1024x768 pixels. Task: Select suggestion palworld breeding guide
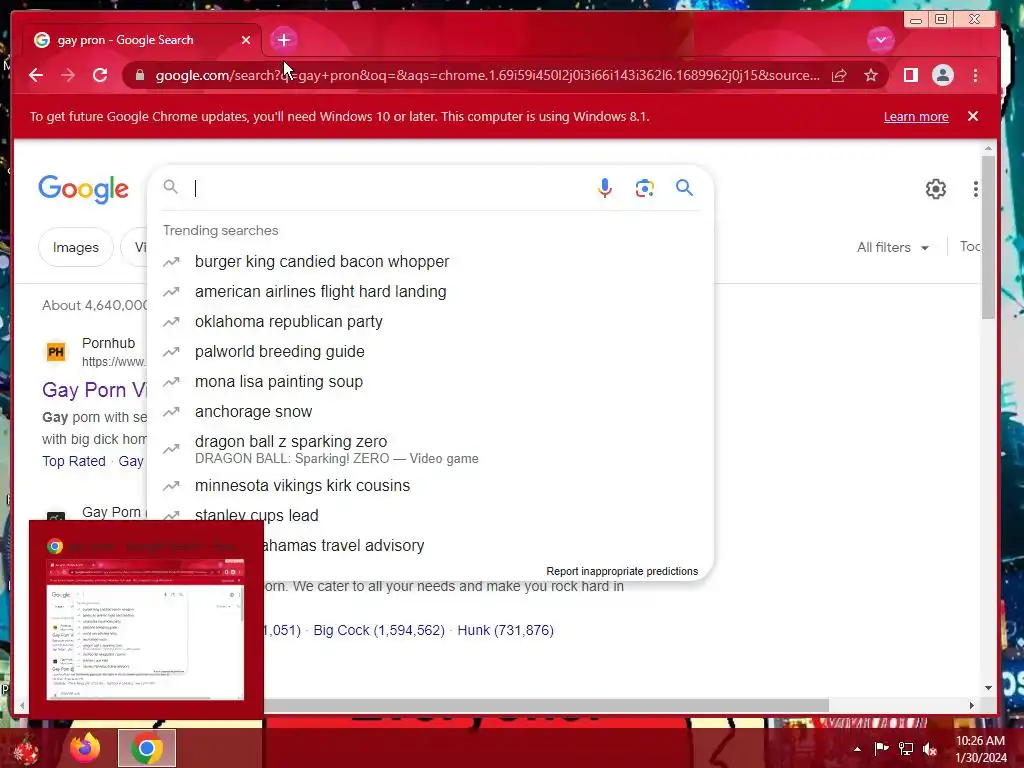[x=431, y=351]
